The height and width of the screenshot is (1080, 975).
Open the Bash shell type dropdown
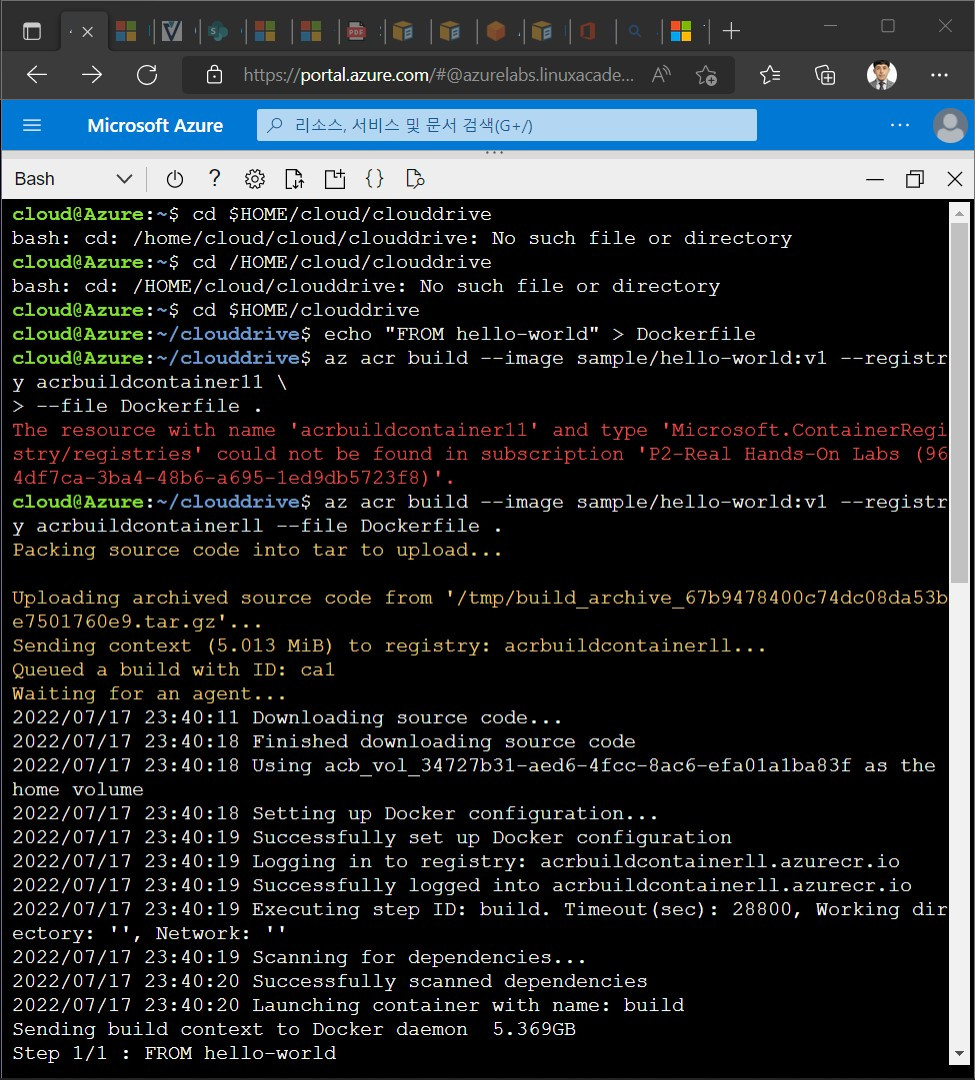tap(74, 179)
